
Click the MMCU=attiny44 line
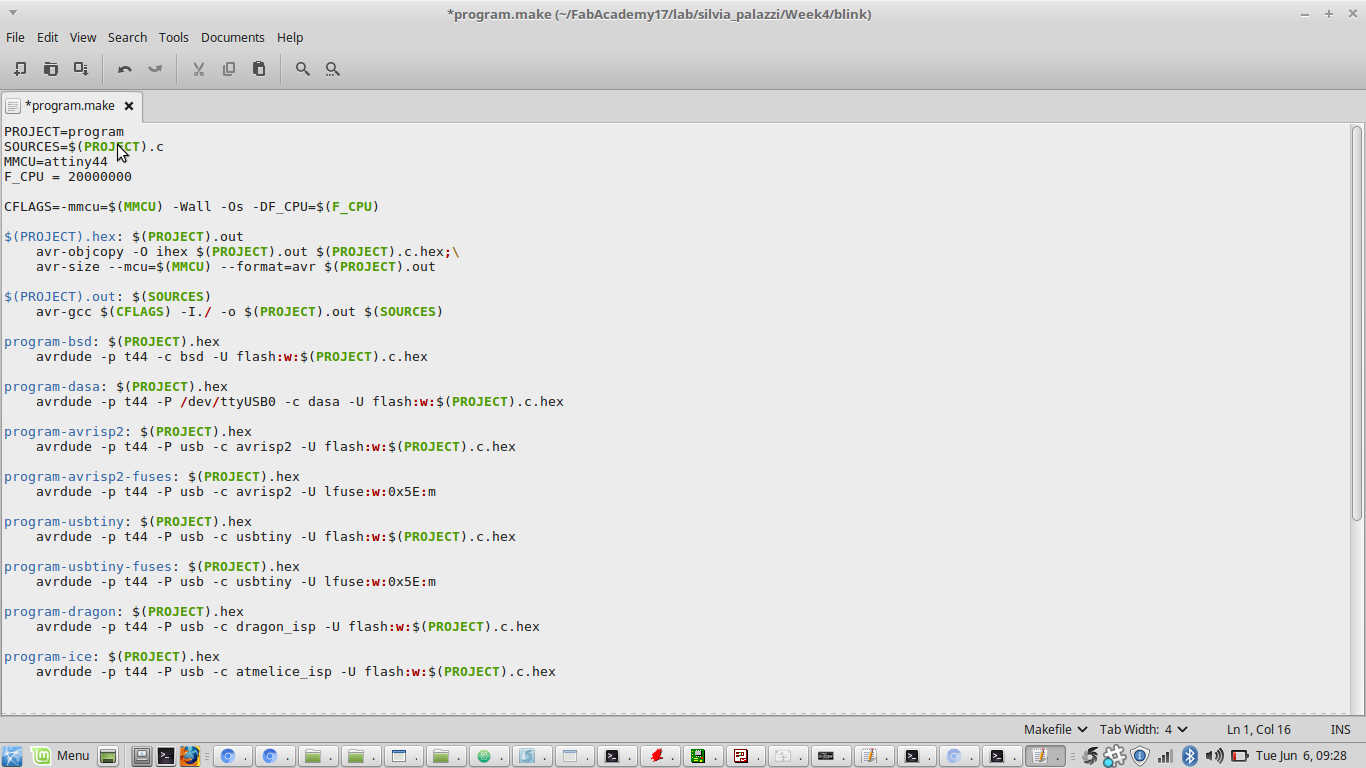56,161
